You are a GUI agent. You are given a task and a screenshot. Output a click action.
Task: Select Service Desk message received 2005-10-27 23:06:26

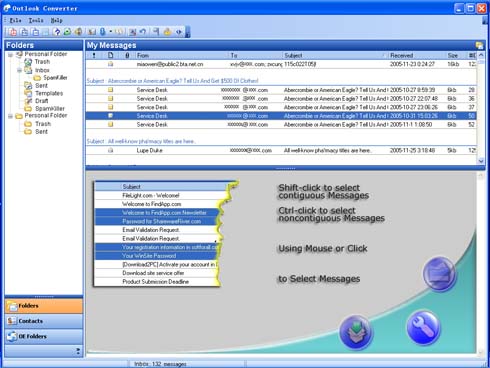coord(281,107)
